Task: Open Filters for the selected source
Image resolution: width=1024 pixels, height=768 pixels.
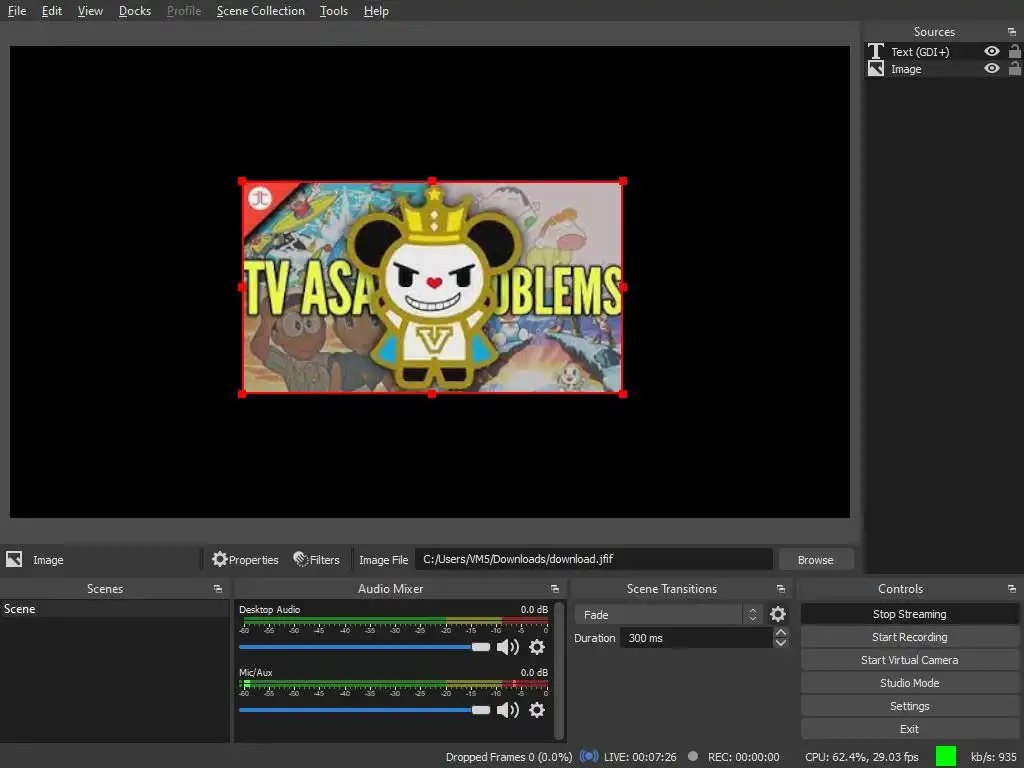Action: point(317,560)
